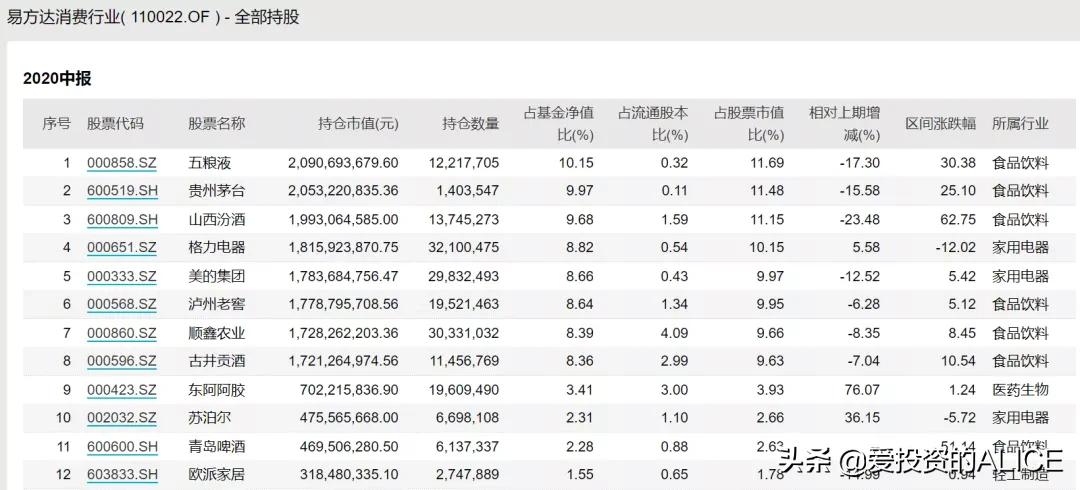The height and width of the screenshot is (490, 1080).
Task: Select the 000596.SZ code link
Action: click(x=122, y=361)
